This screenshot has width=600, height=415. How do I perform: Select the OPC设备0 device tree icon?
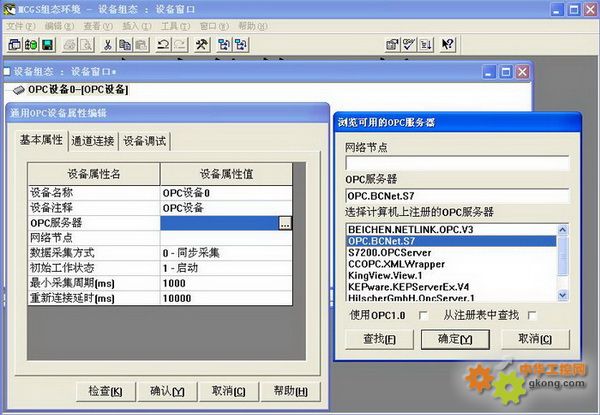pyautogui.click(x=19, y=90)
